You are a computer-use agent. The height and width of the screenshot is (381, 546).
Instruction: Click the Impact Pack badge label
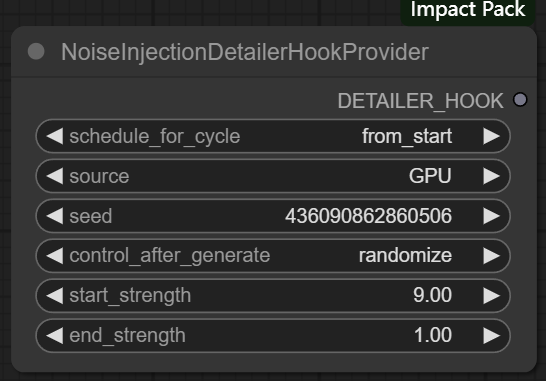[x=468, y=9]
